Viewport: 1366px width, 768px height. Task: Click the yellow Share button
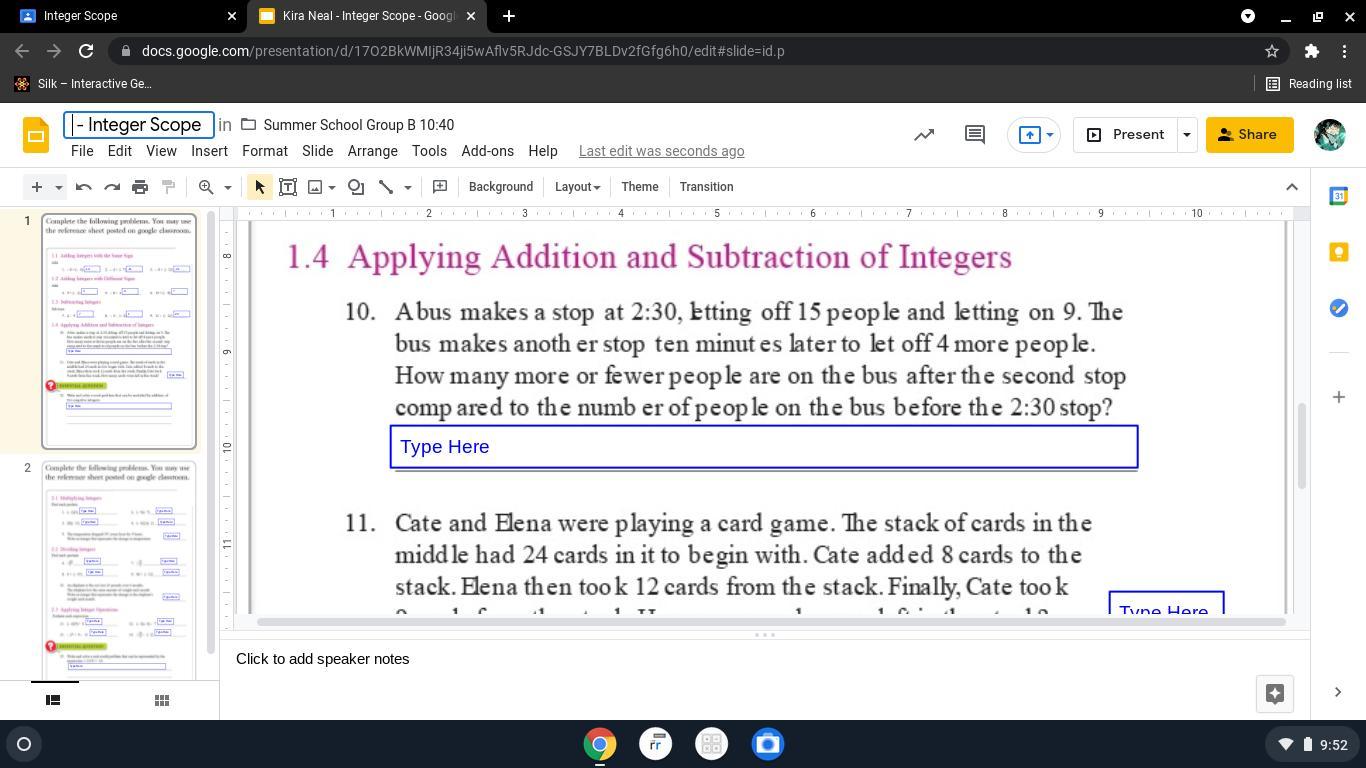coord(1248,135)
